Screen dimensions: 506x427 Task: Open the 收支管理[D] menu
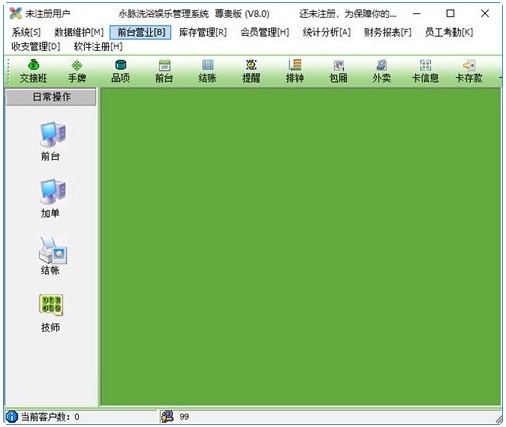[36, 47]
